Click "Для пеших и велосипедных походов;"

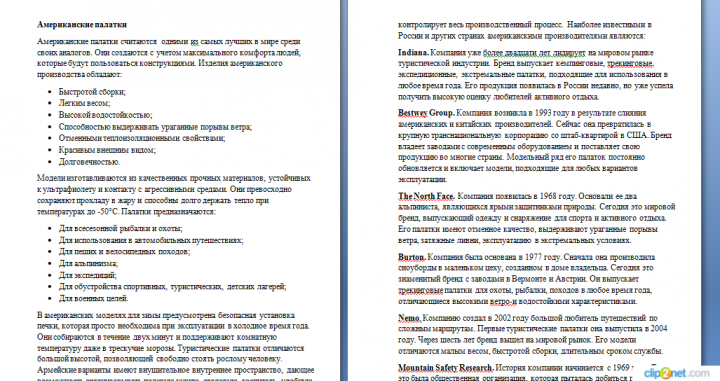click(124, 252)
